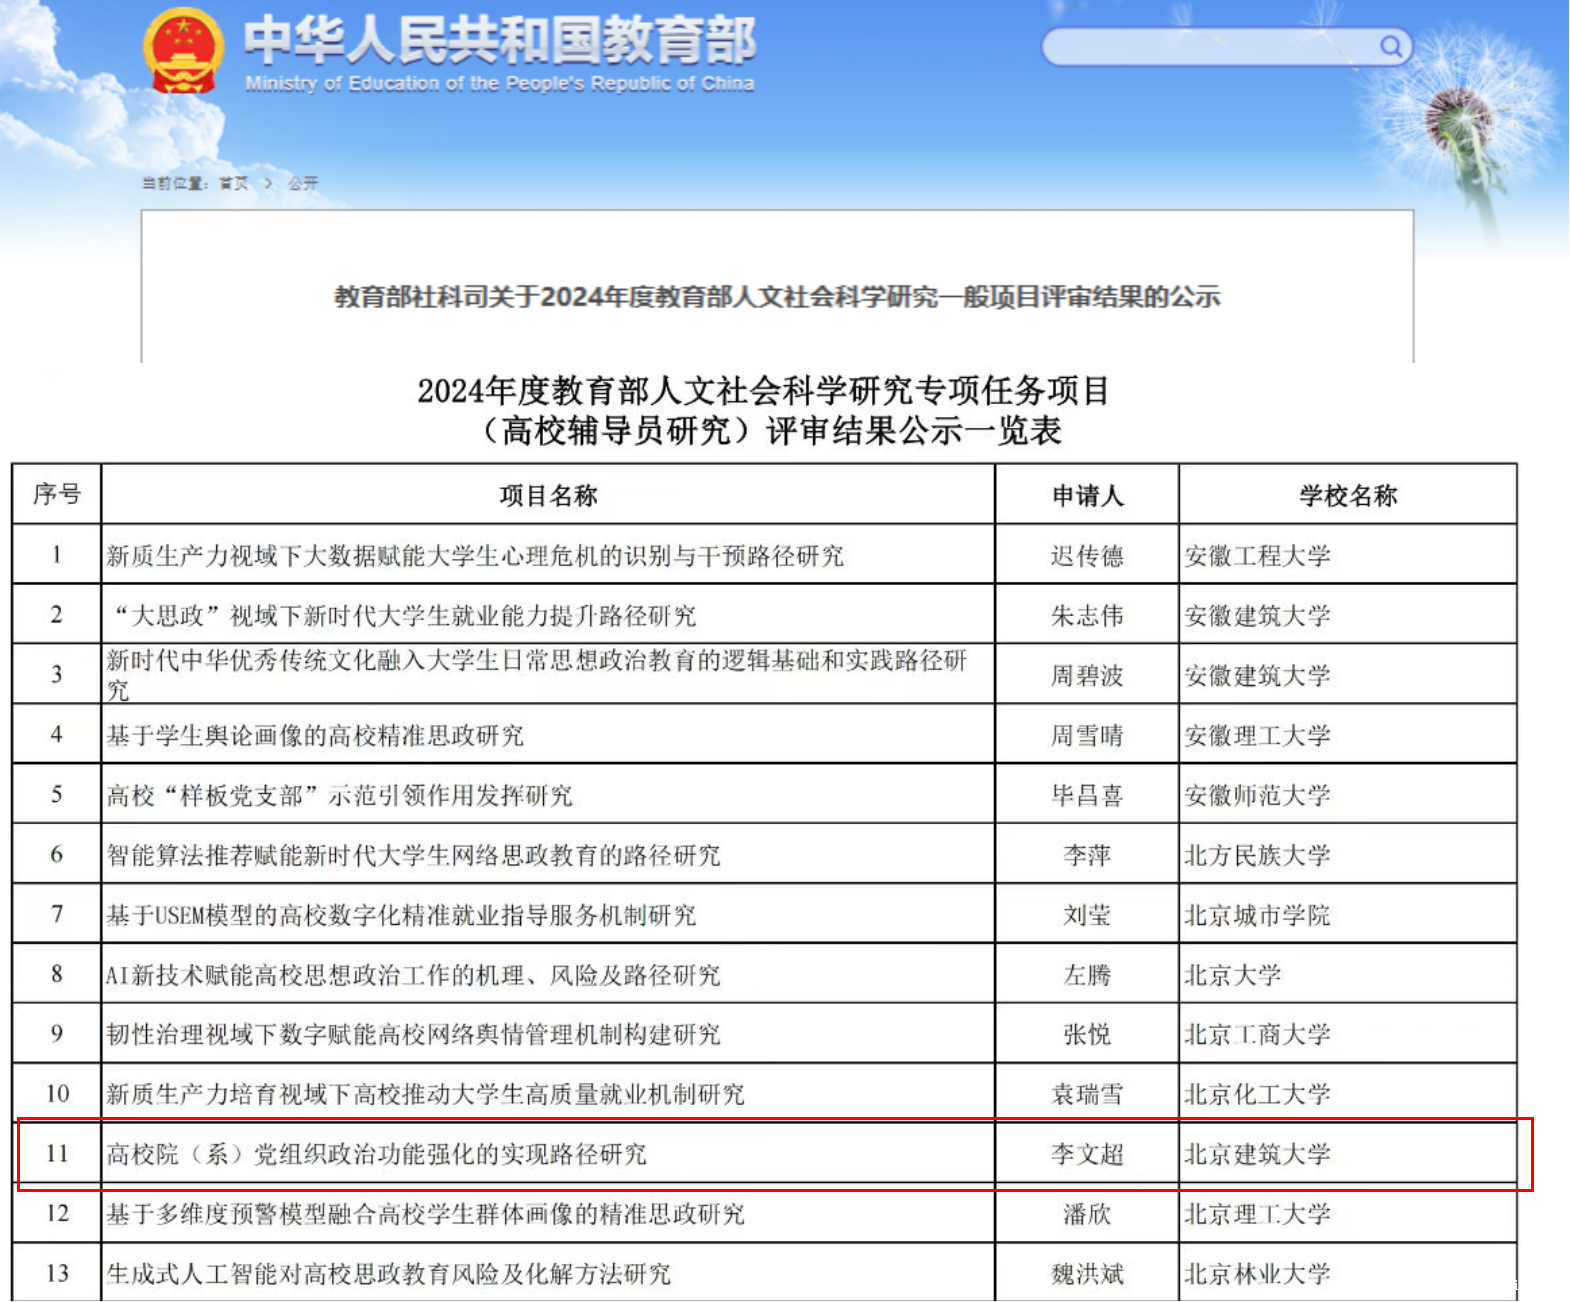Click the 序号 column header

[x=57, y=494]
